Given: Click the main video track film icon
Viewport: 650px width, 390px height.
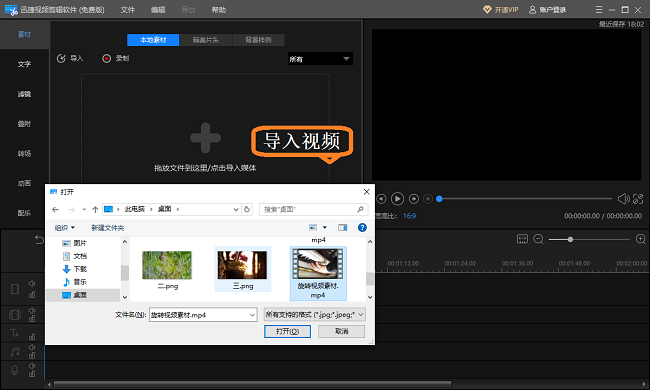Looking at the screenshot, I should coord(15,289).
